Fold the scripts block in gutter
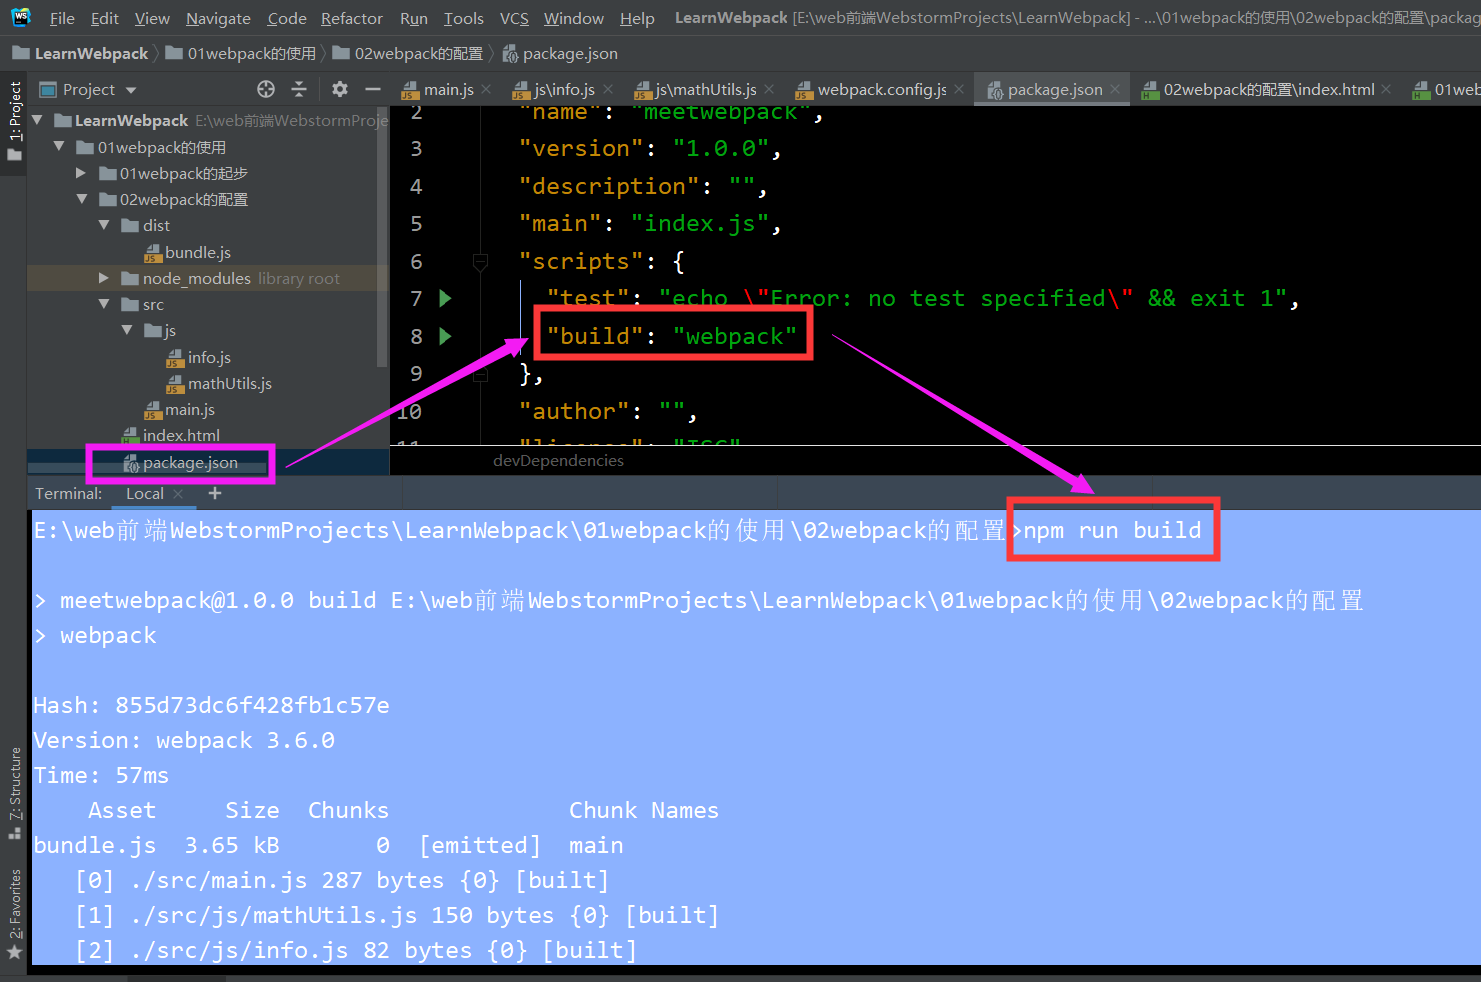The image size is (1481, 982). coord(480,262)
